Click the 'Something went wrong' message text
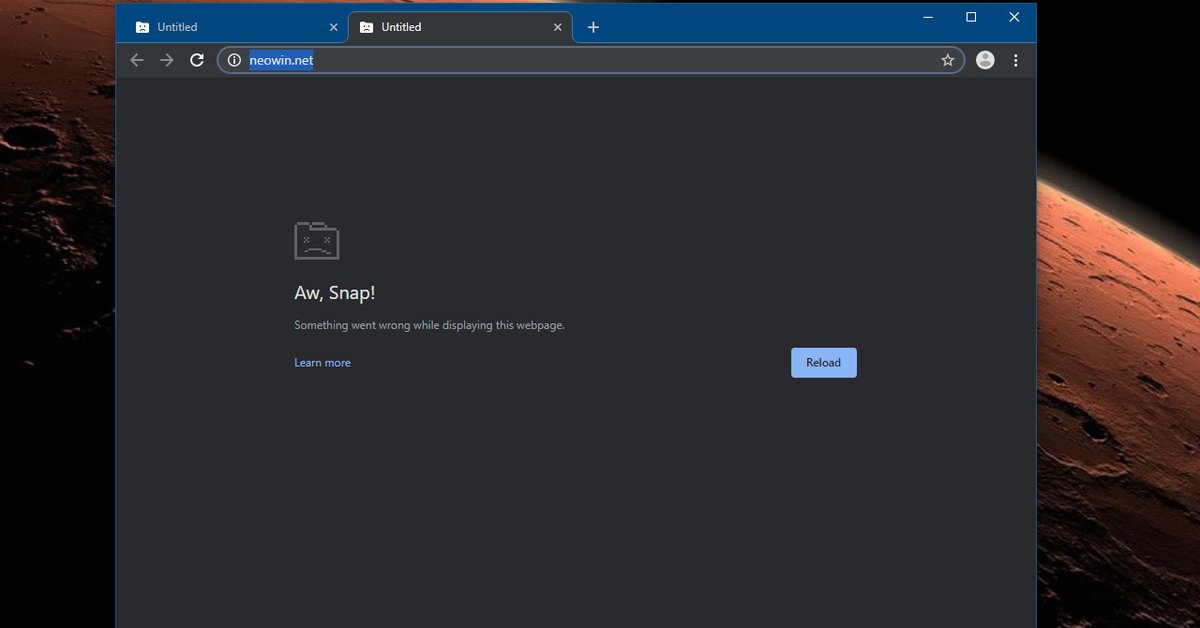Image resolution: width=1200 pixels, height=628 pixels. [429, 325]
